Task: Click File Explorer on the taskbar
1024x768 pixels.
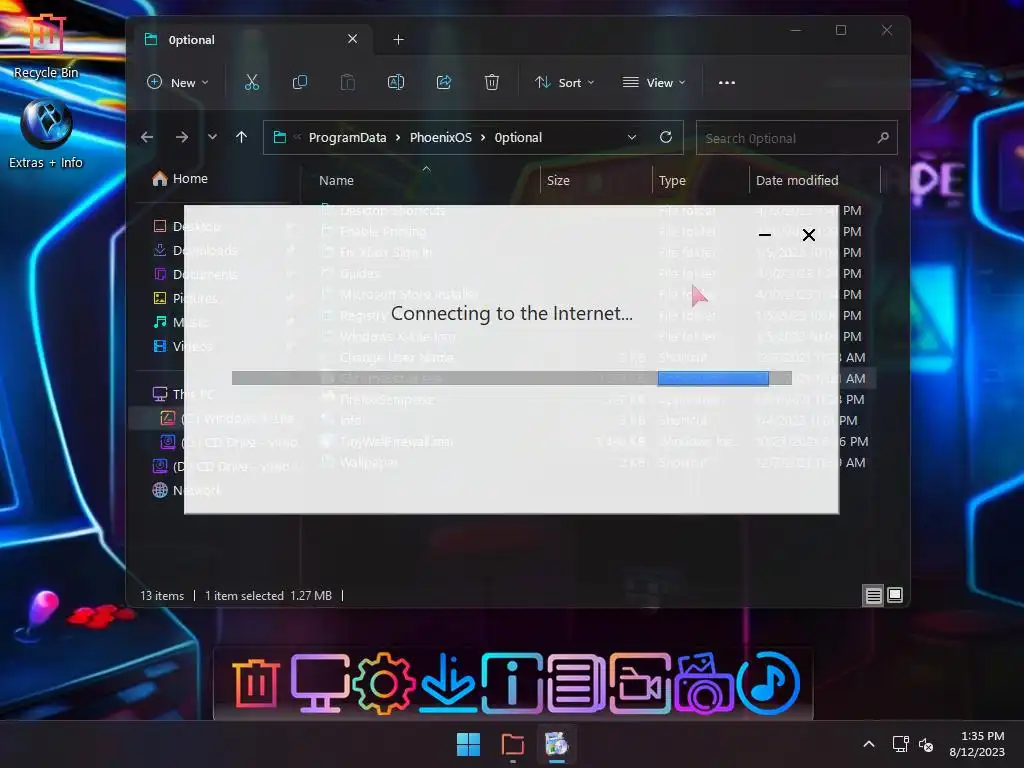Action: pos(513,744)
